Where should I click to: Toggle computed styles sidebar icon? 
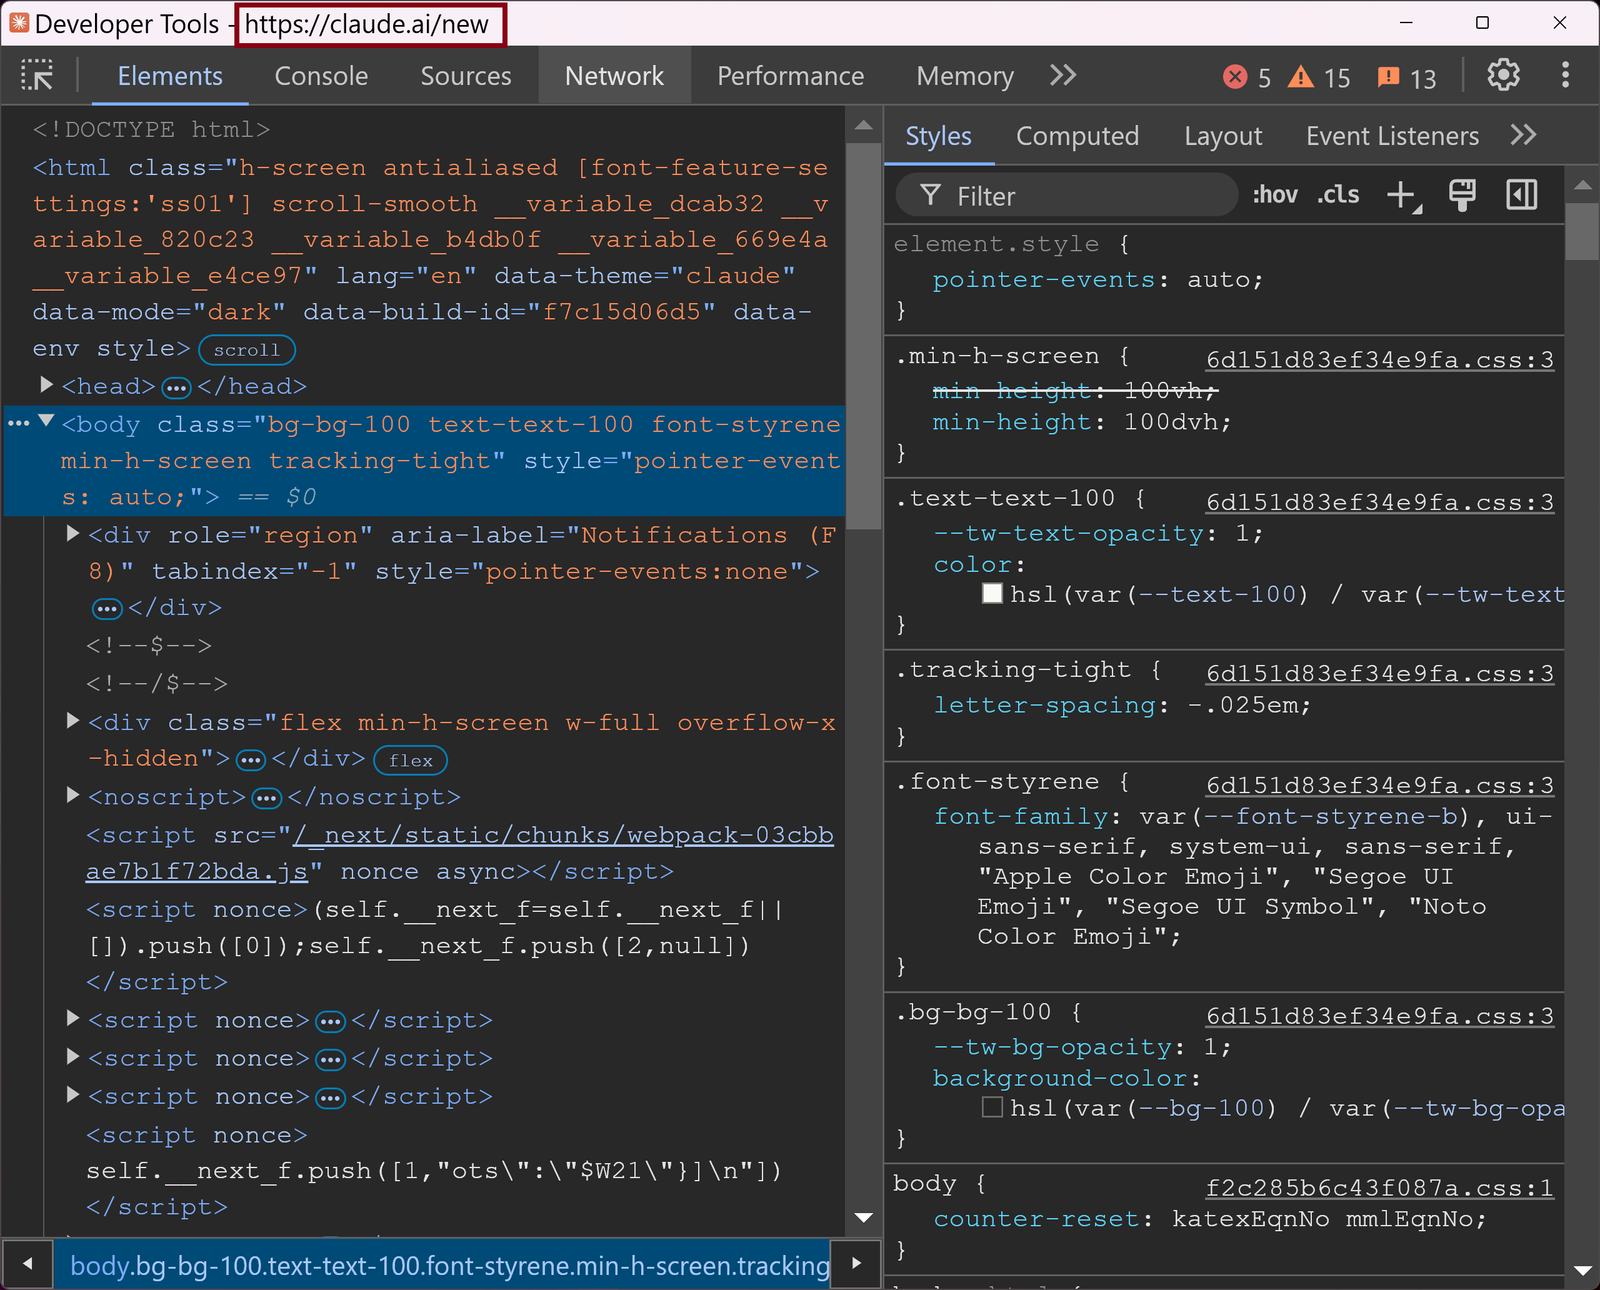[1521, 195]
